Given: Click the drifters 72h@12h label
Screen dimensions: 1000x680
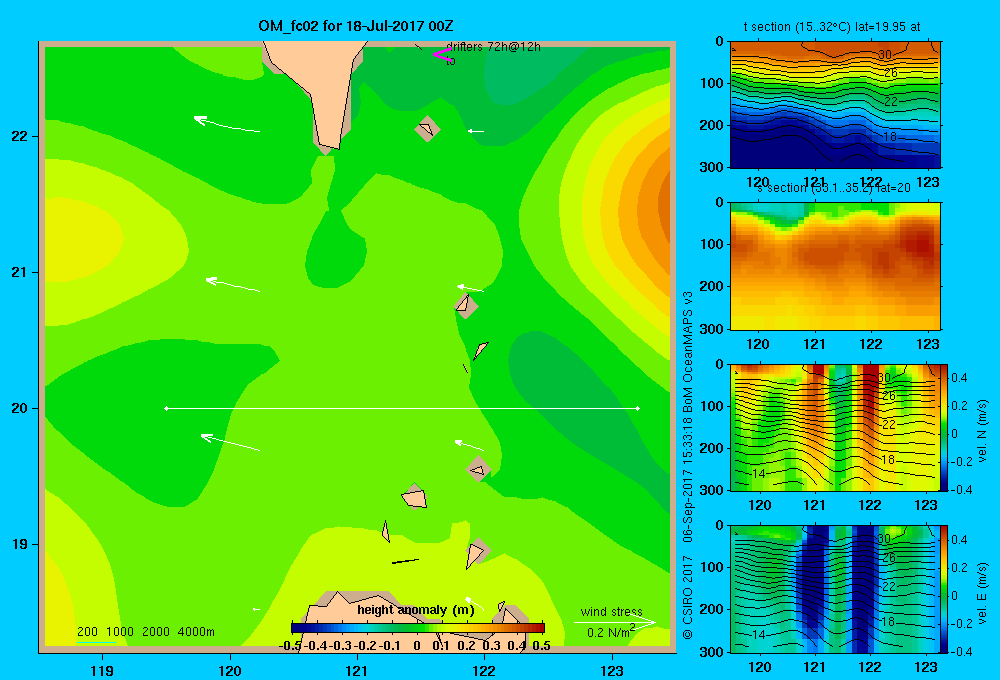Looking at the screenshot, I should [x=494, y=47].
